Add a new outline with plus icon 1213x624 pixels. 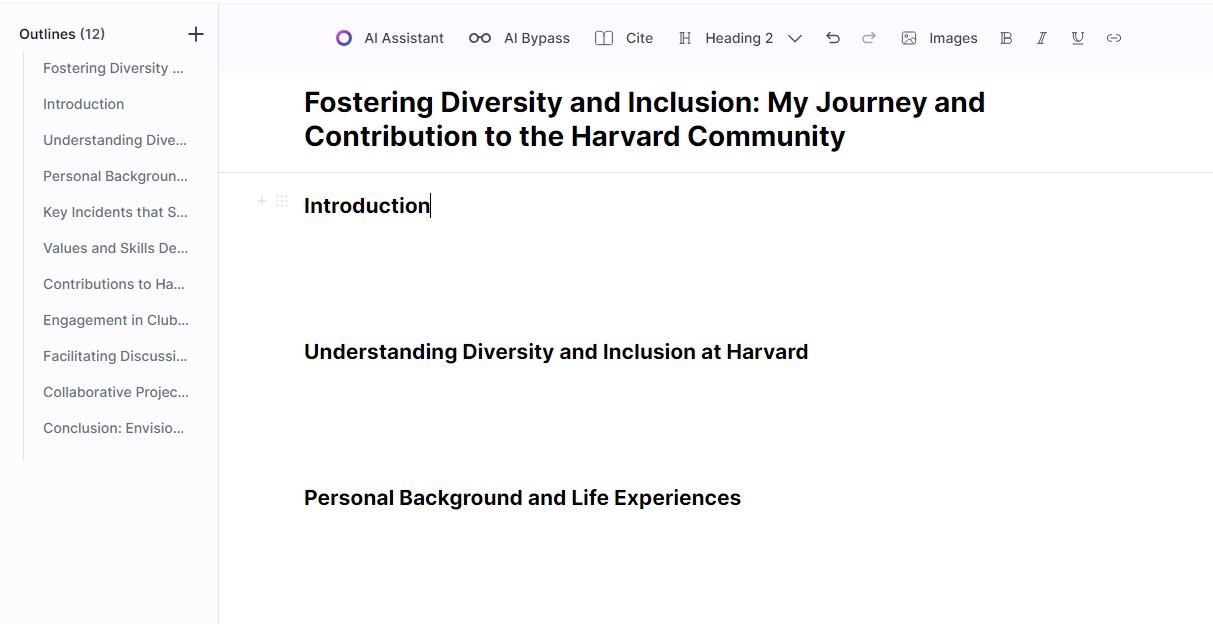(196, 34)
